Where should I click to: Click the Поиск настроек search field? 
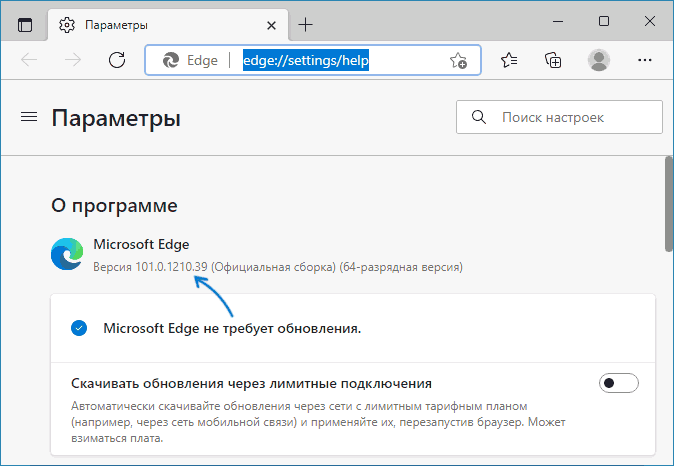[559, 117]
